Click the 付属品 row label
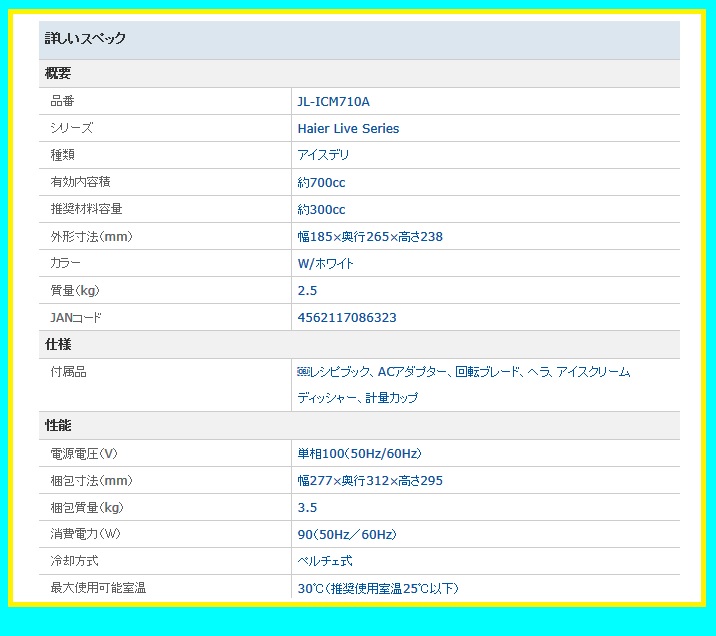 tap(68, 372)
